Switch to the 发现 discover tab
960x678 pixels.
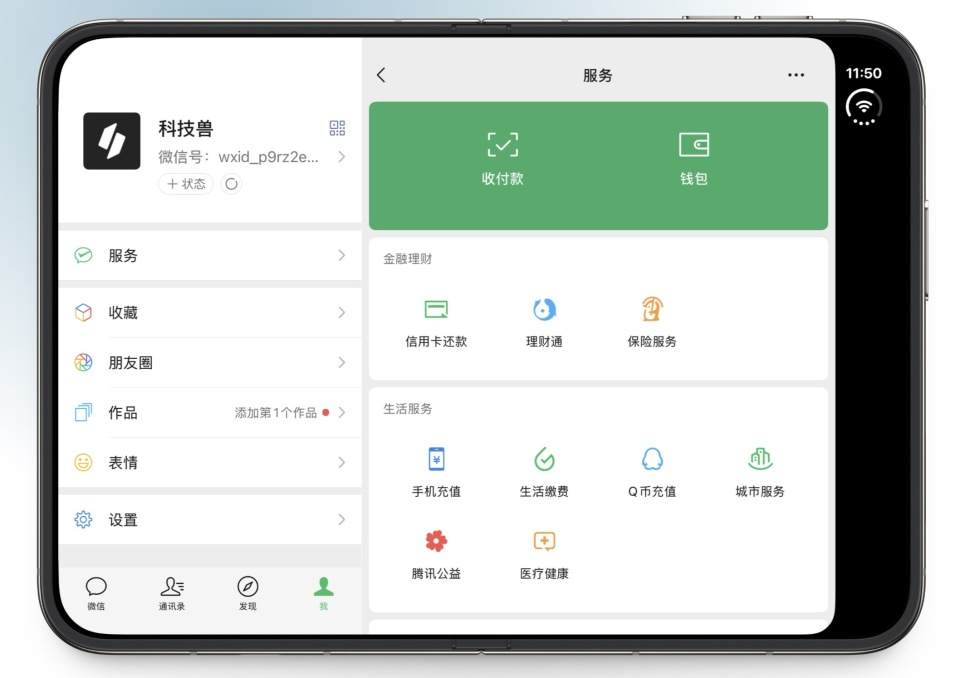tap(248, 593)
